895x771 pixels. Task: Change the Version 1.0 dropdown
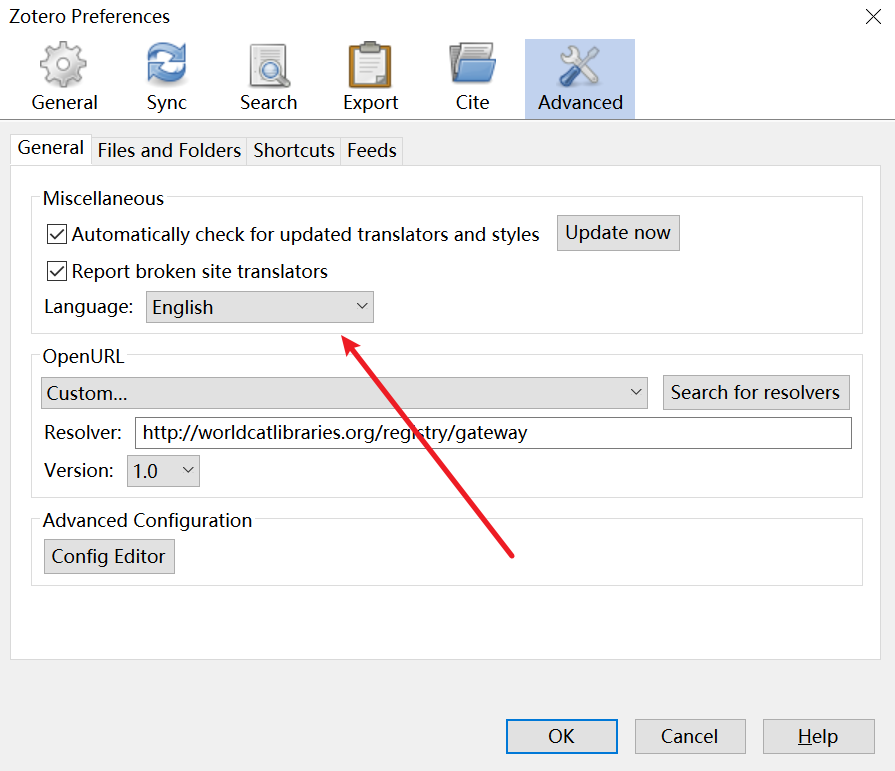tap(163, 471)
